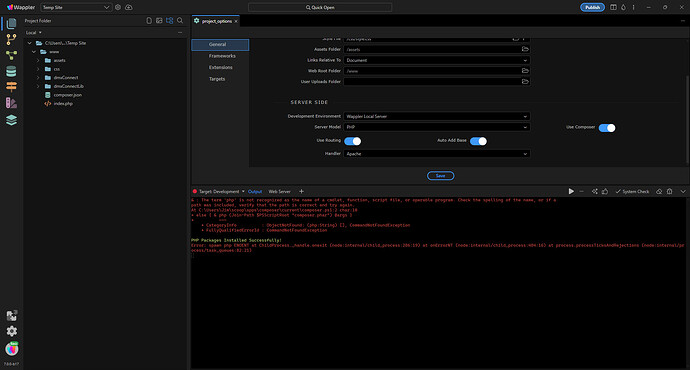Open the Server Model PHP dropdown
This screenshot has height=370, width=690.
click(x=437, y=127)
